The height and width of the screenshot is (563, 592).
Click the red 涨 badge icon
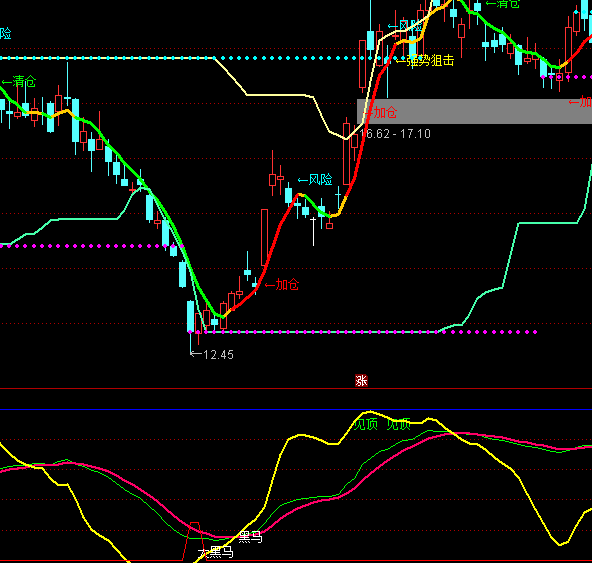(x=361, y=381)
